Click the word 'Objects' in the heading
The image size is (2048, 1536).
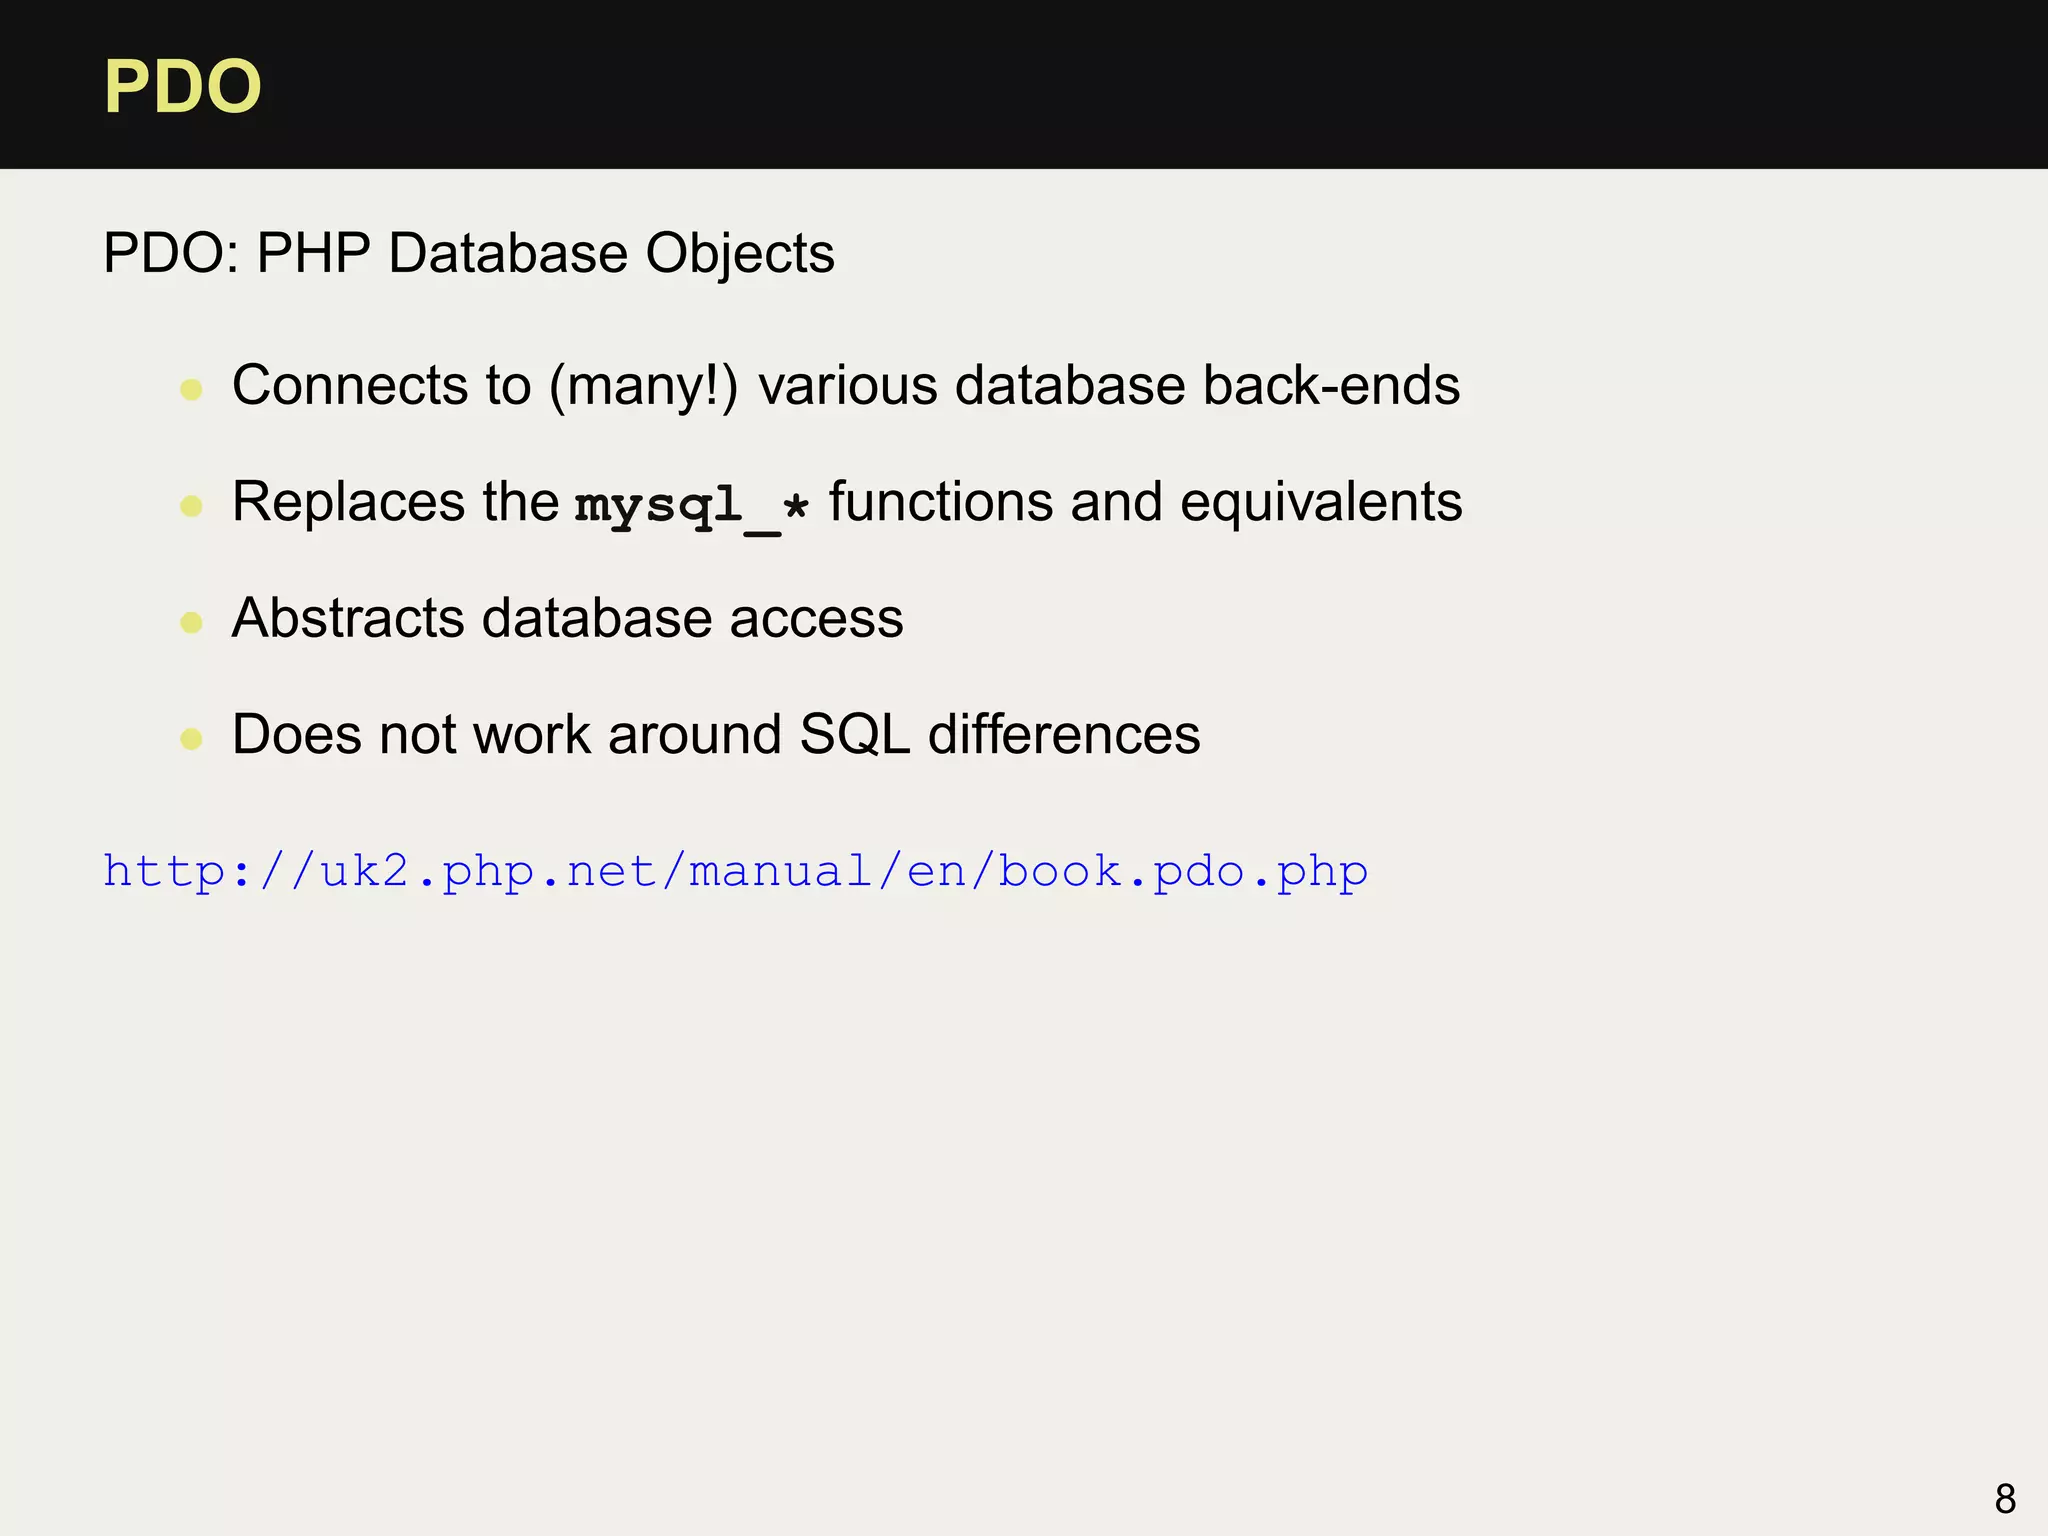coord(739,253)
